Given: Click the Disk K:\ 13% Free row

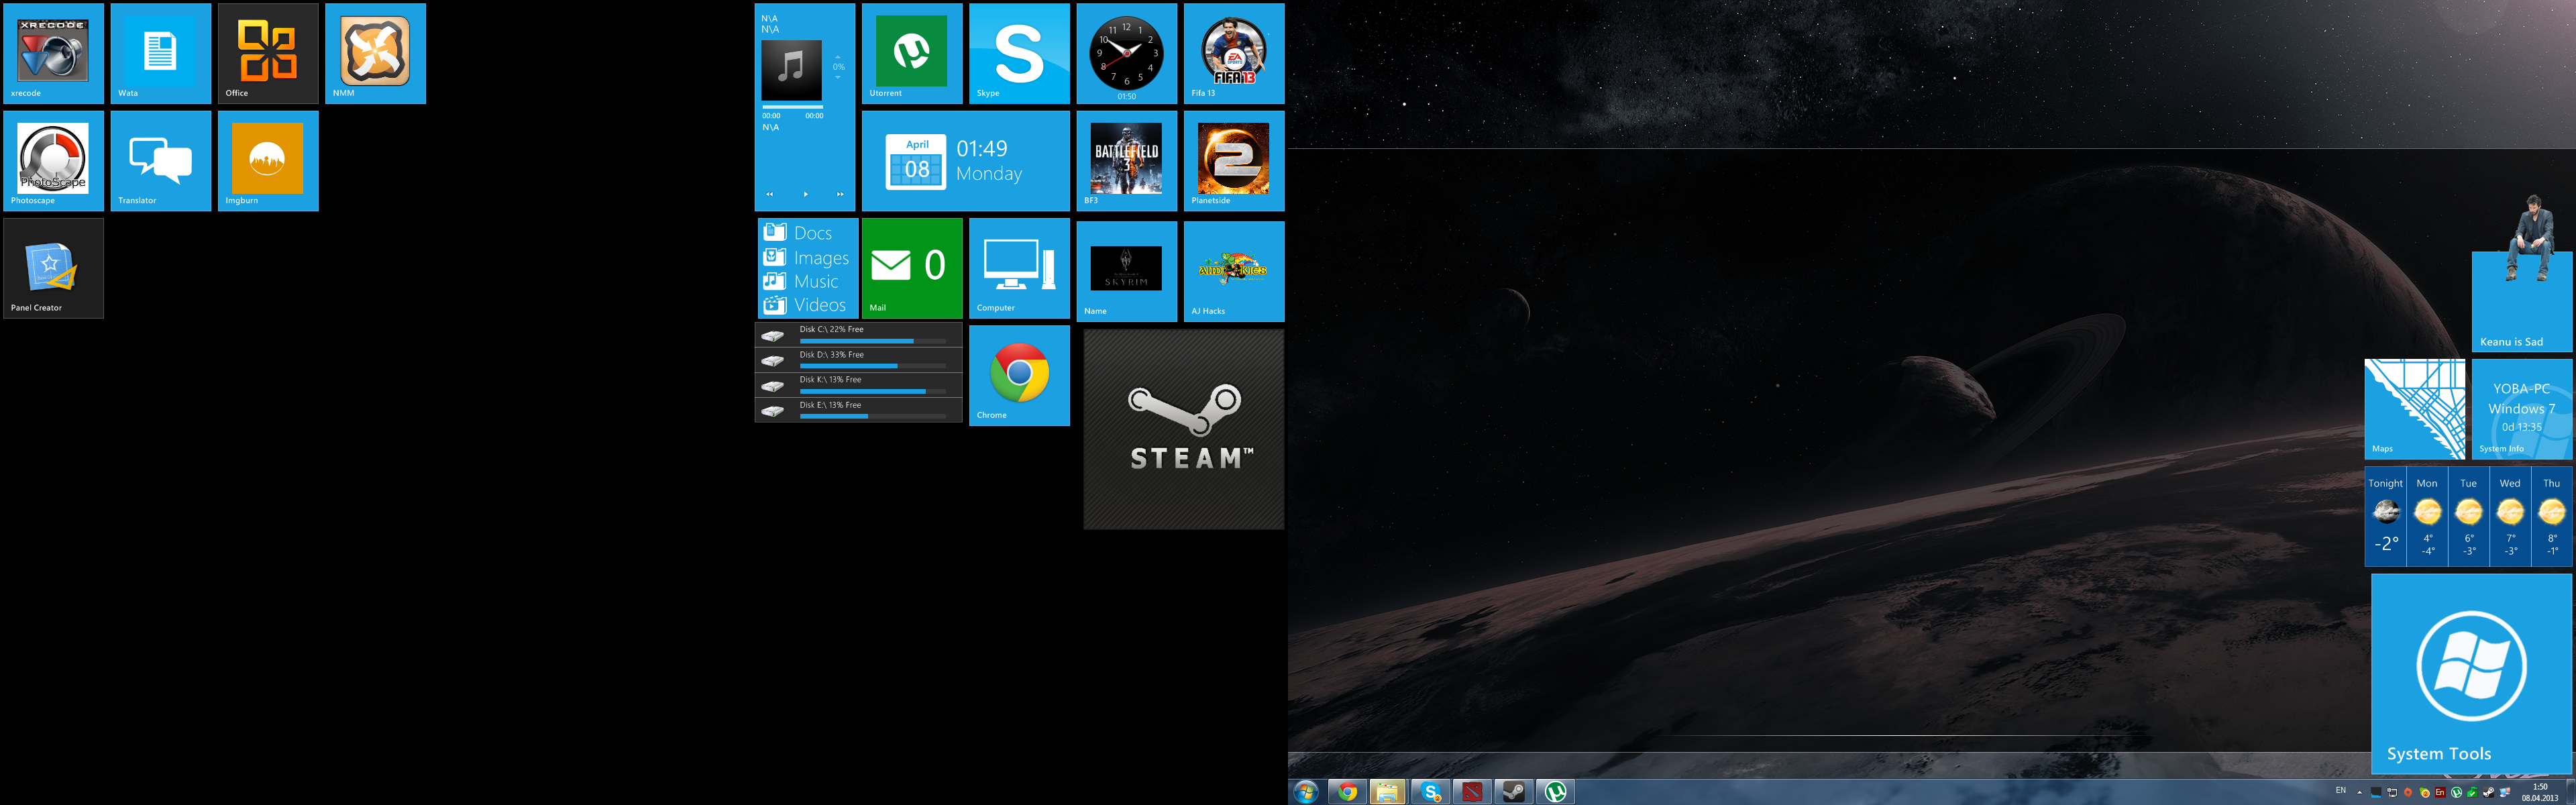Looking at the screenshot, I should pyautogui.click(x=858, y=385).
